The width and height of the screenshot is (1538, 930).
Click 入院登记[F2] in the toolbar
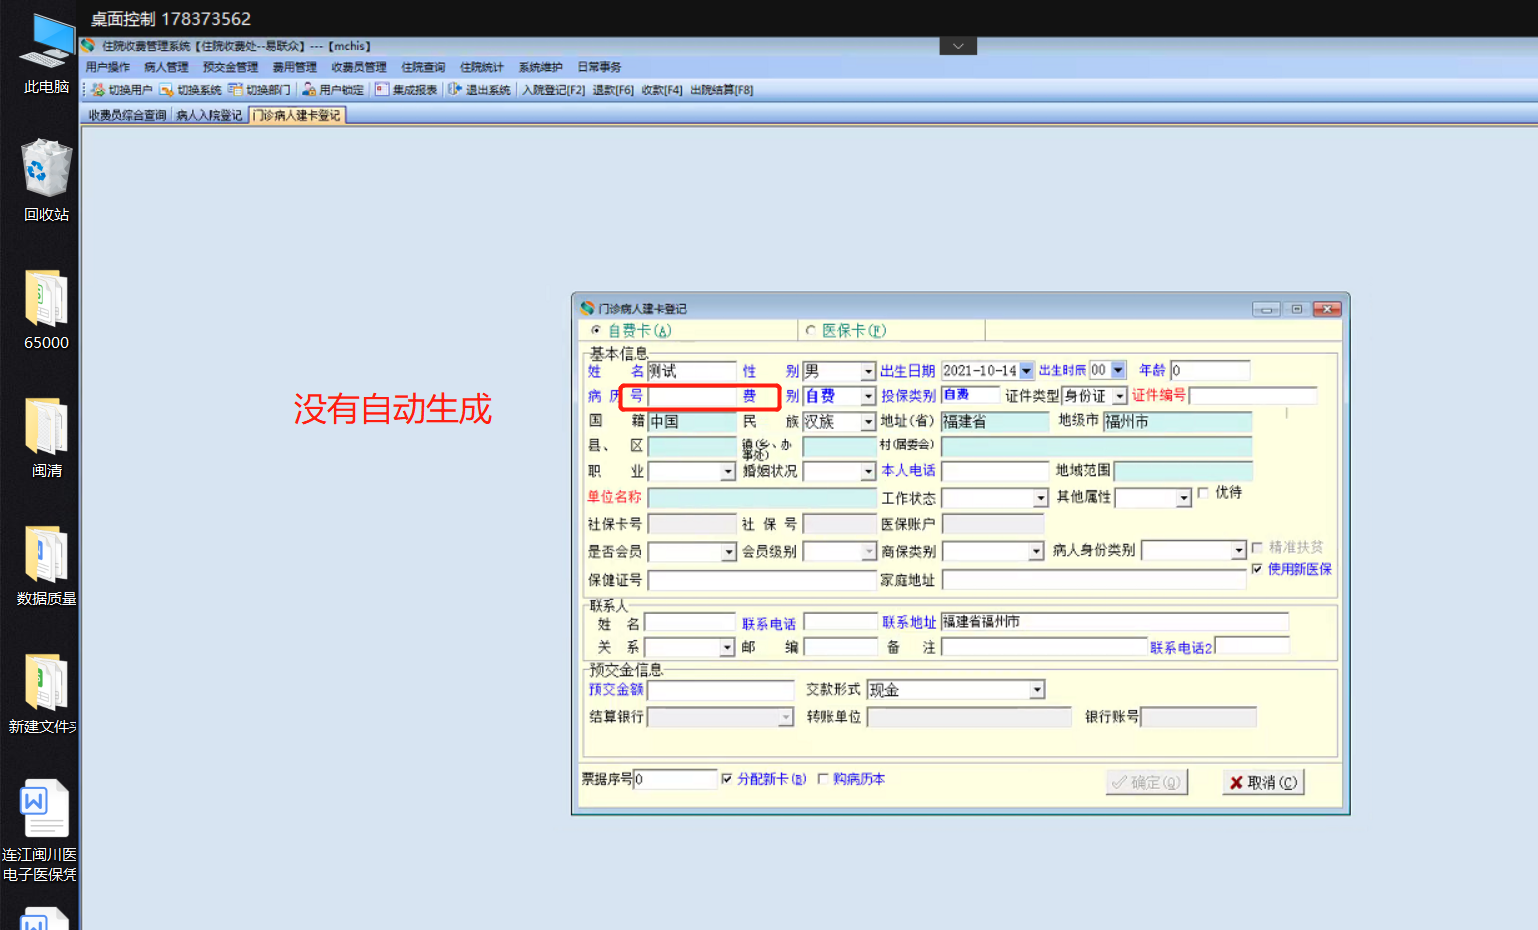(553, 90)
